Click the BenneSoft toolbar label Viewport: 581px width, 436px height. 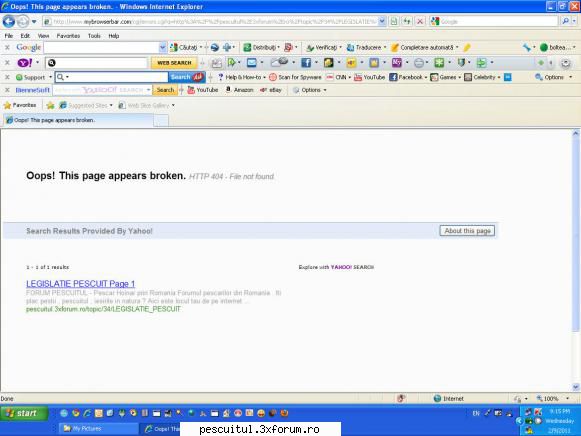pos(32,90)
